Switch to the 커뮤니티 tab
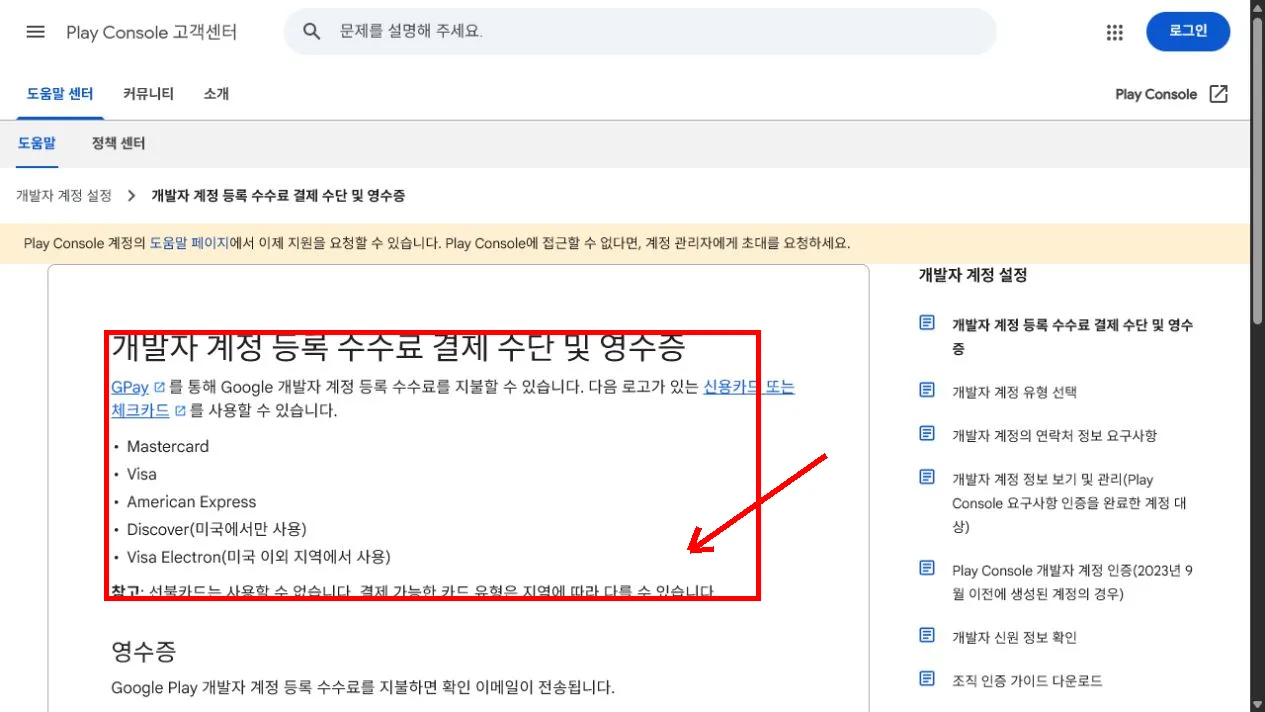This screenshot has height=712, width=1265. pos(148,94)
